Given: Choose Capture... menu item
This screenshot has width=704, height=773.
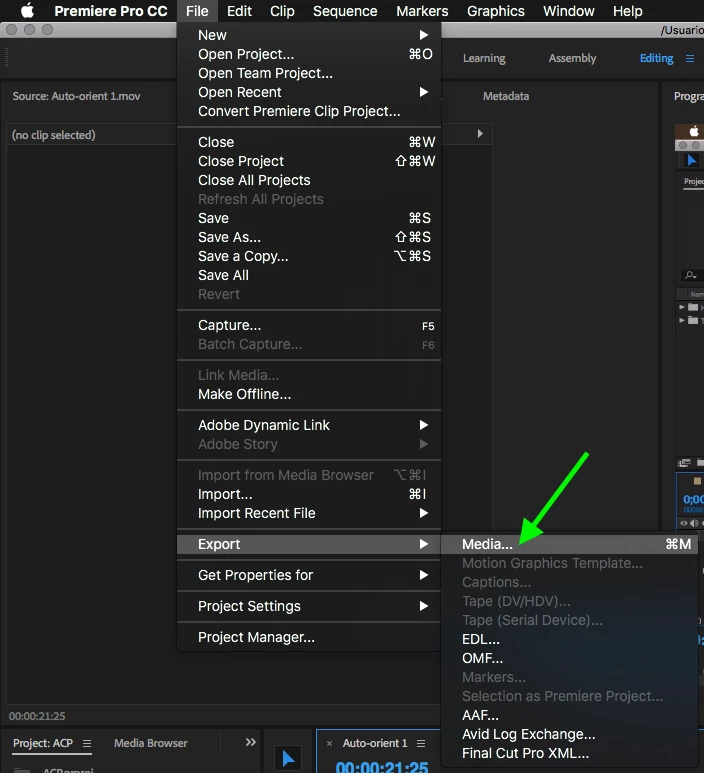Looking at the screenshot, I should click(309, 325).
